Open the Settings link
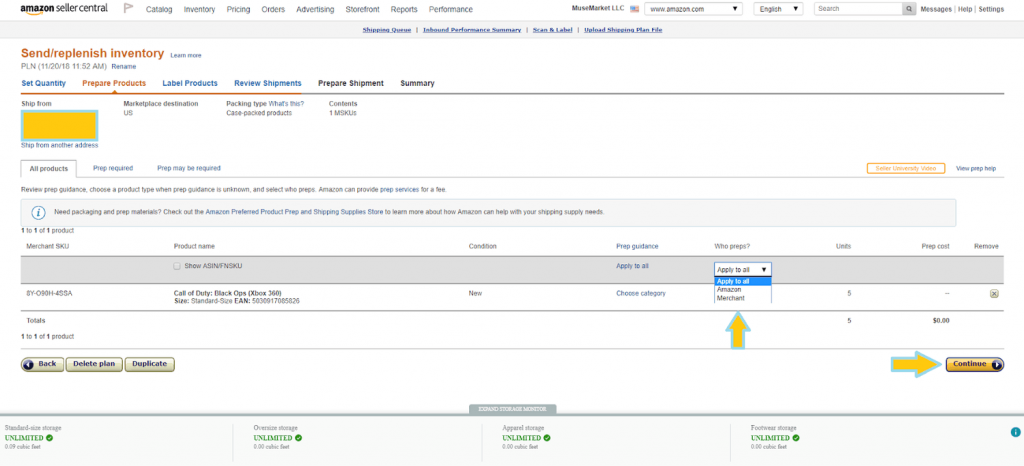Screen dimensions: 1024x466 pos(991,10)
